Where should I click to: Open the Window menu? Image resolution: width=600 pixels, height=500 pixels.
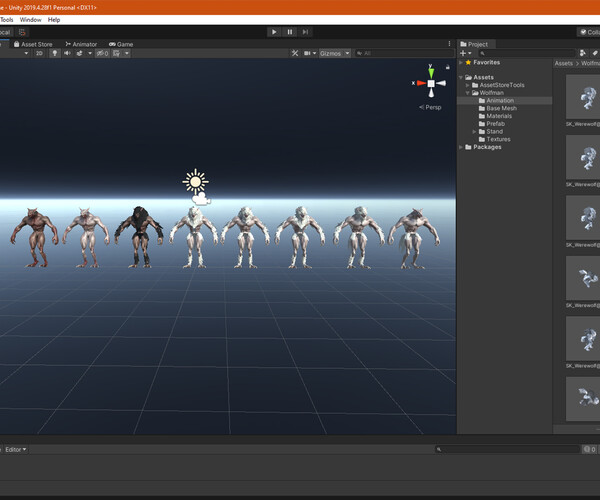[30, 20]
